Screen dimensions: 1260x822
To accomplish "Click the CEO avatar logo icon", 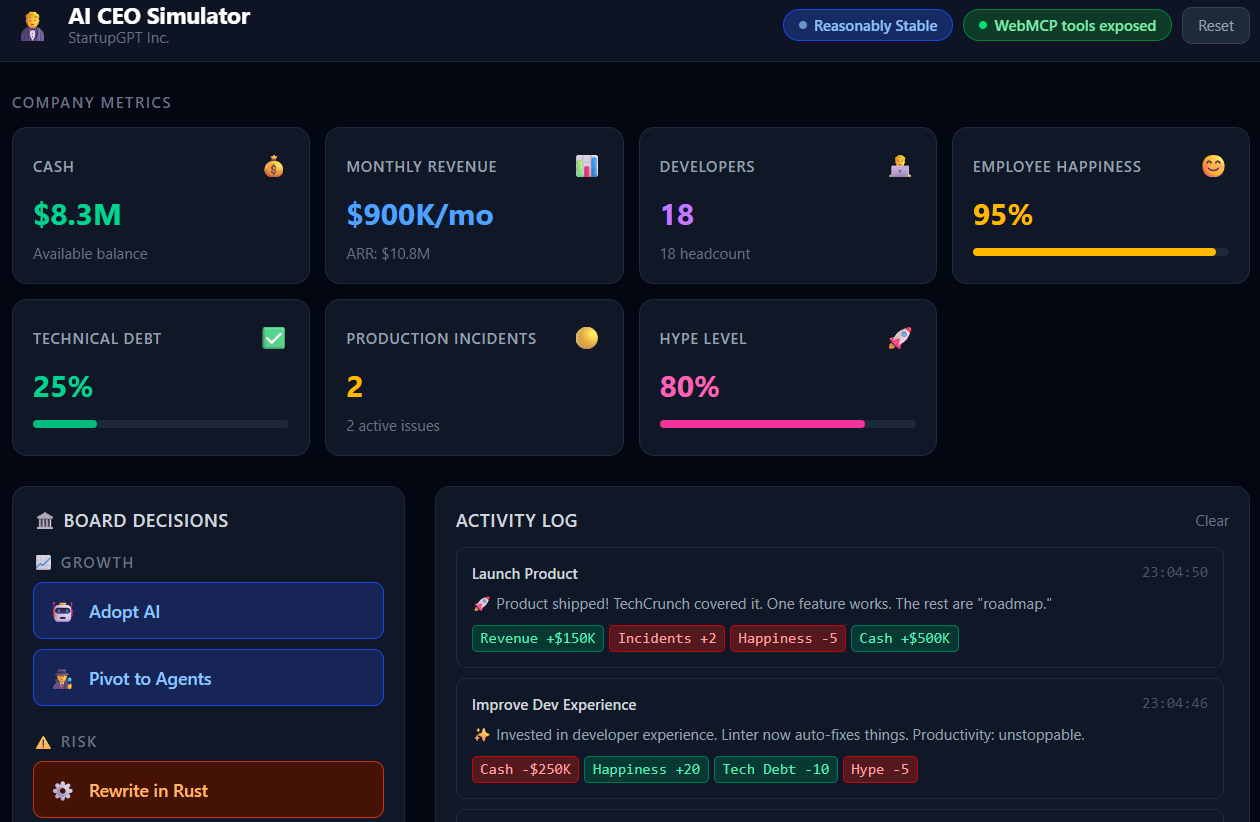I will point(33,26).
